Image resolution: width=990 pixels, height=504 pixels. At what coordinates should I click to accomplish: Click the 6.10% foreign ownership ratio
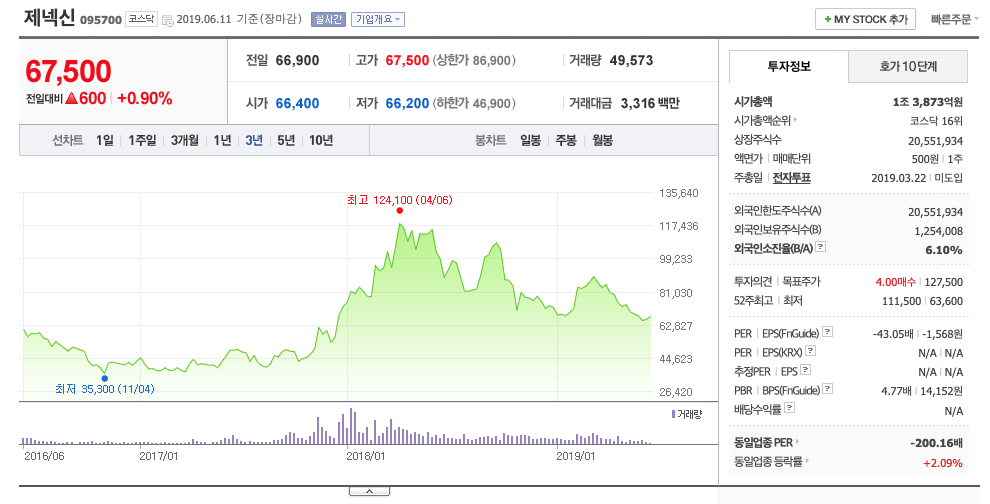(944, 250)
